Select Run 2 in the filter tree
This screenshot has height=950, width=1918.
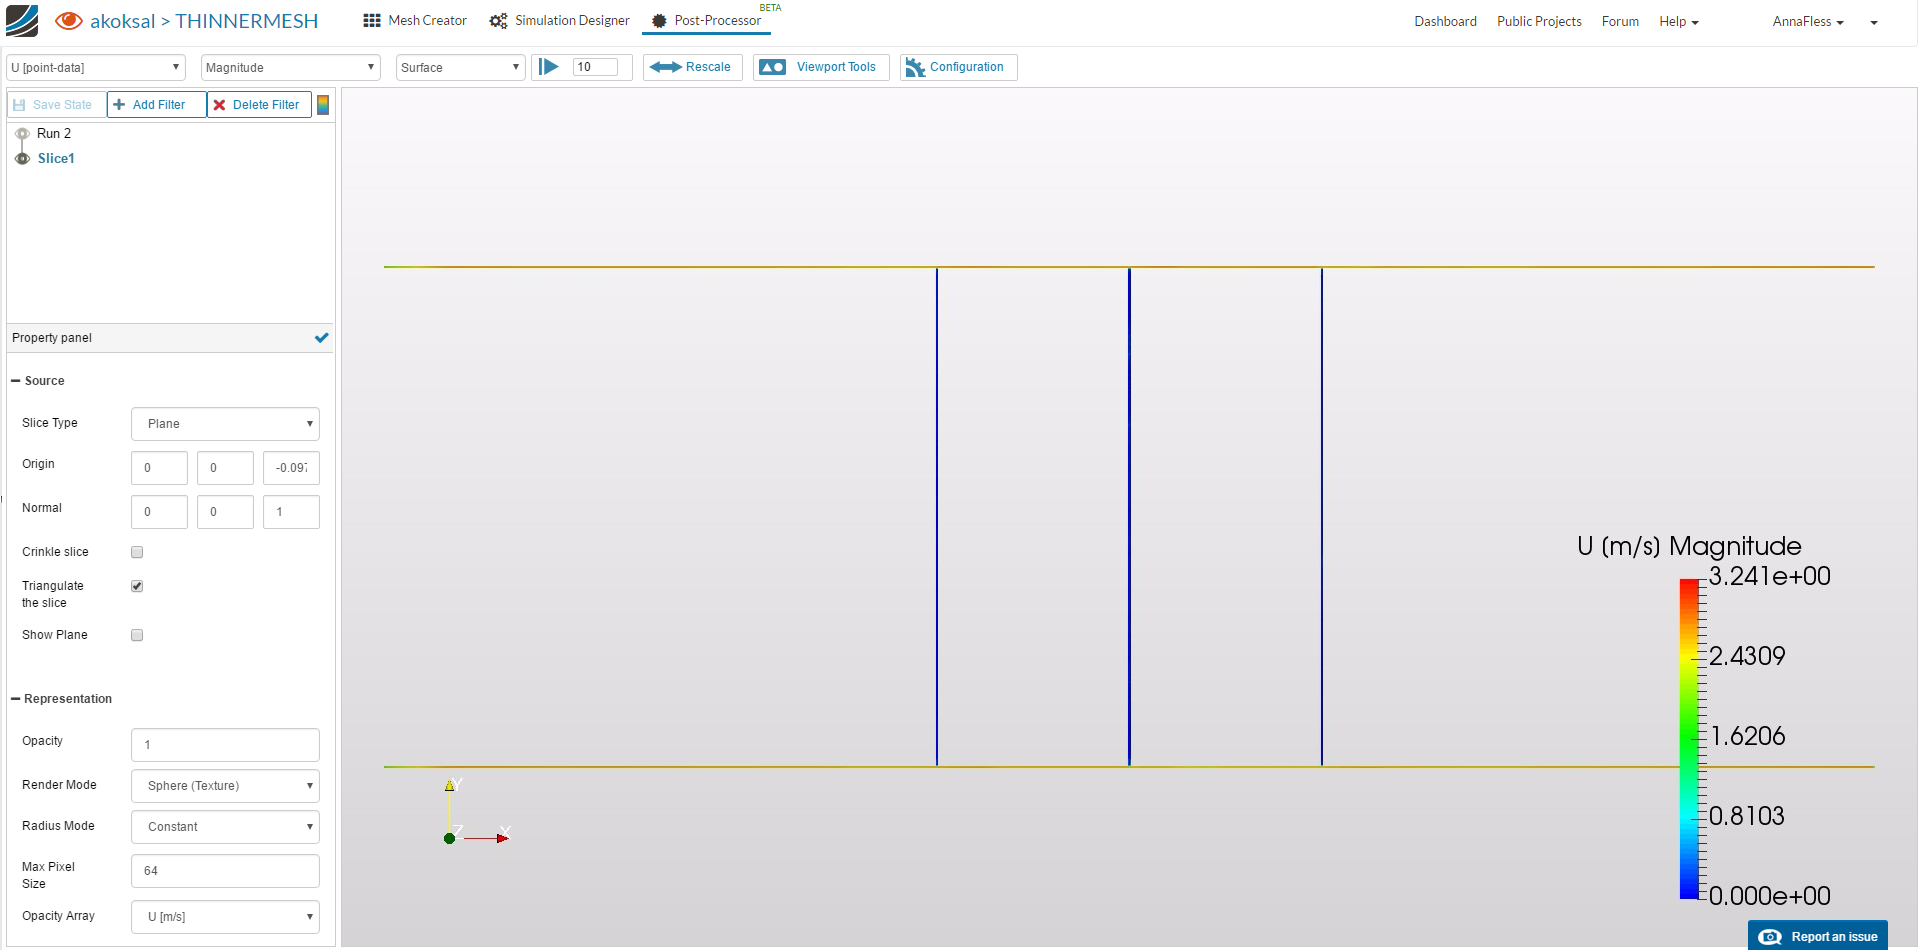(x=54, y=133)
